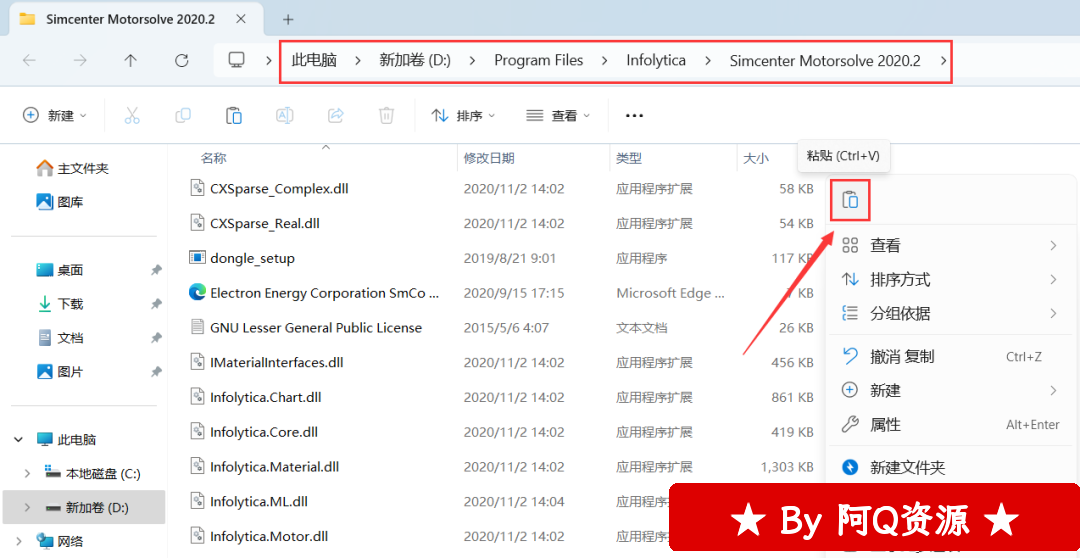1080x558 pixels.
Task: Expand the 网络 tree node
Action: click(x=17, y=541)
